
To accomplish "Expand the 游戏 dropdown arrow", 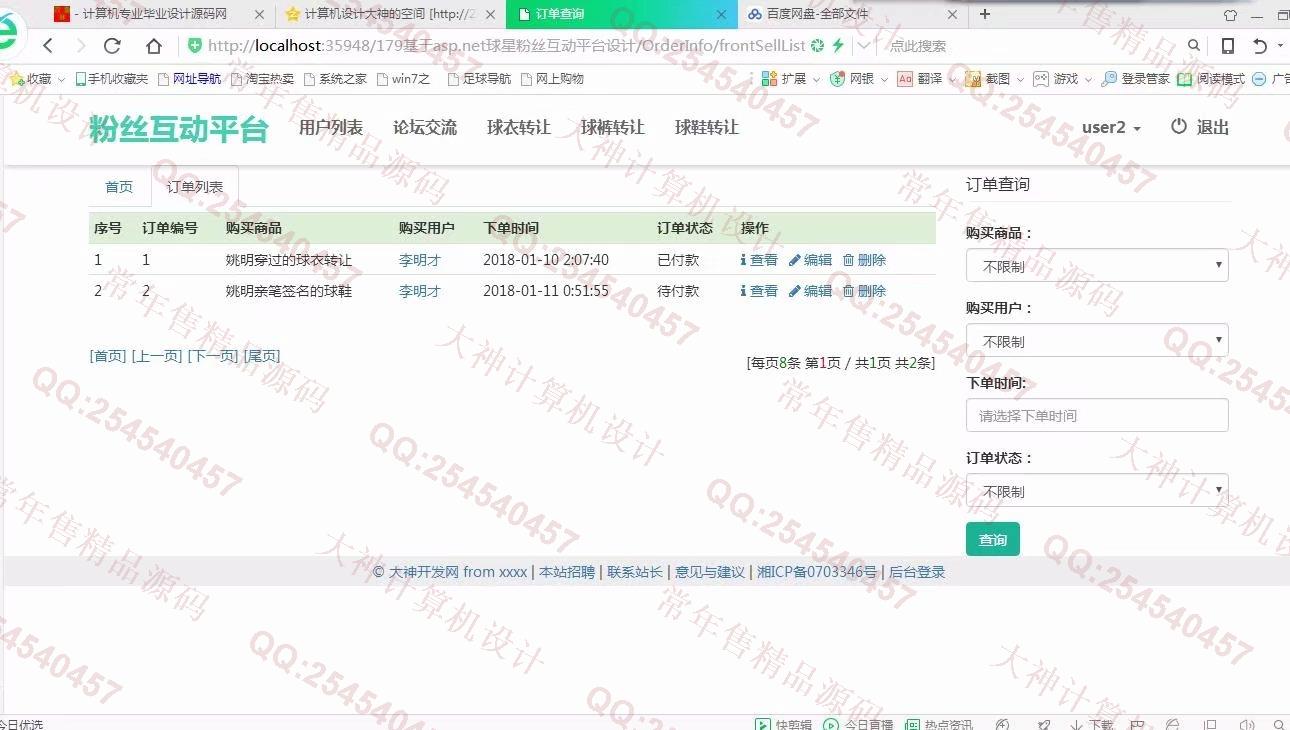I will (x=1088, y=79).
